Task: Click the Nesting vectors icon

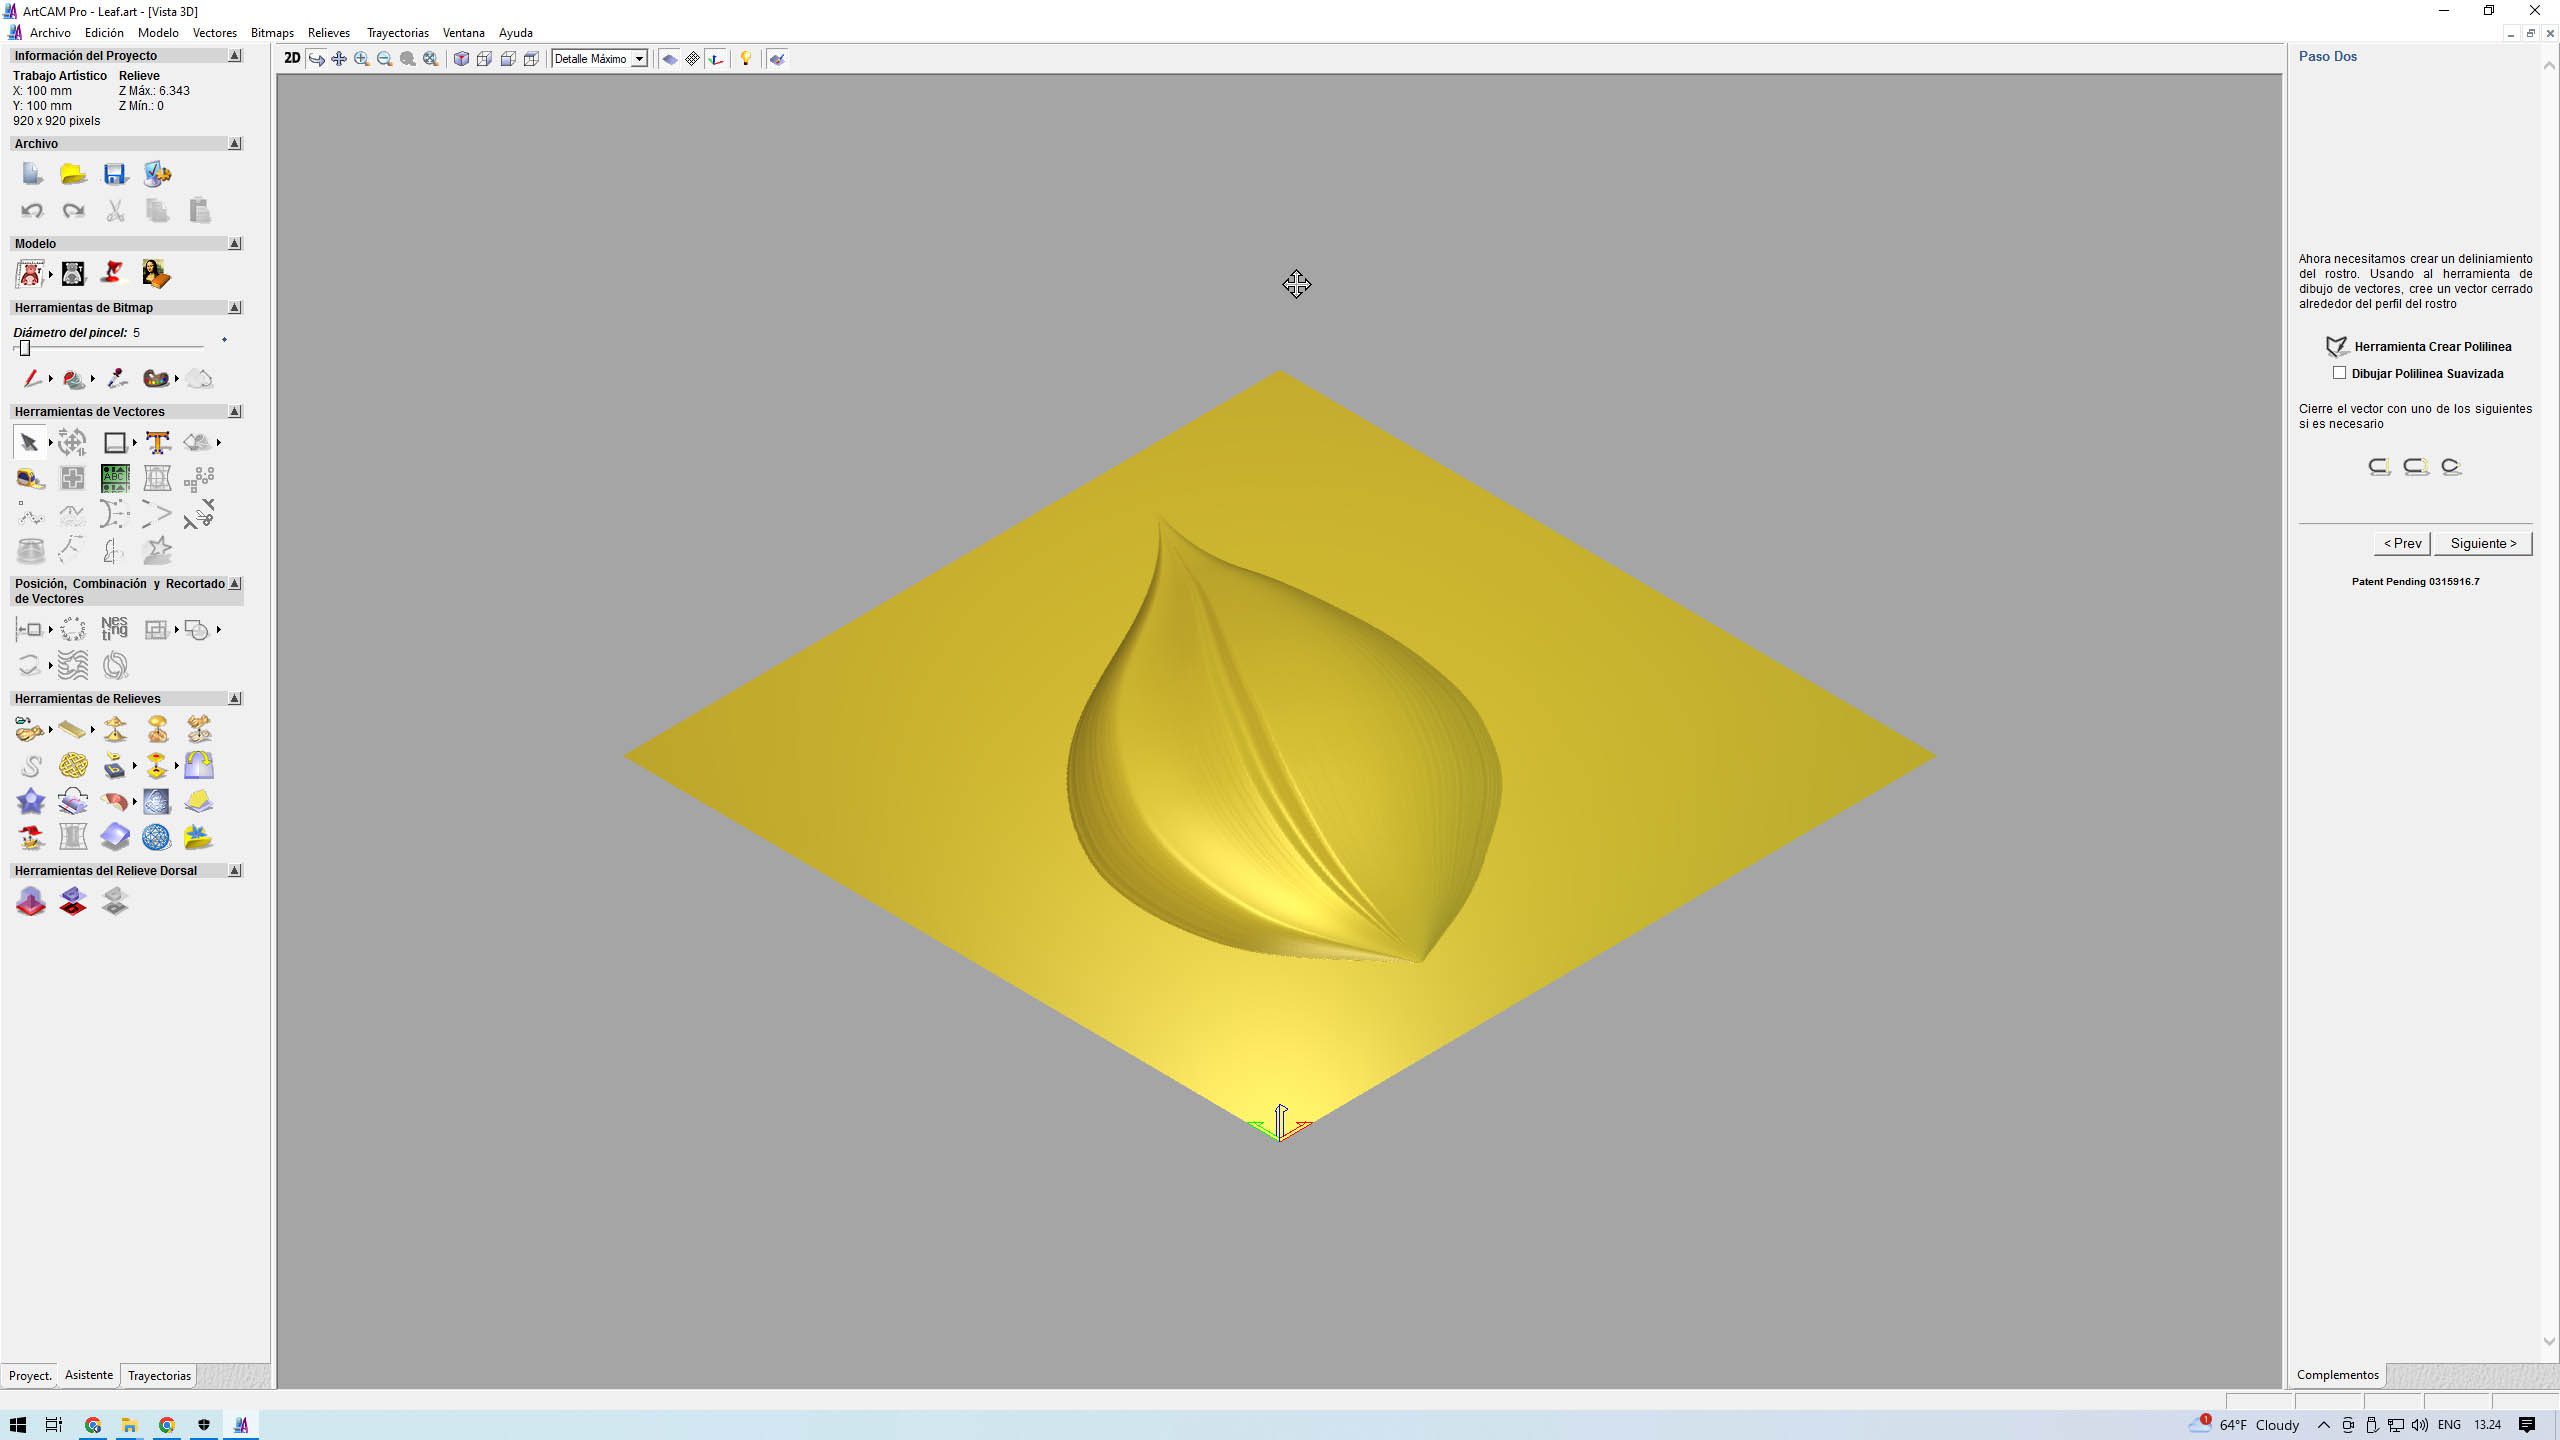Action: (114, 628)
